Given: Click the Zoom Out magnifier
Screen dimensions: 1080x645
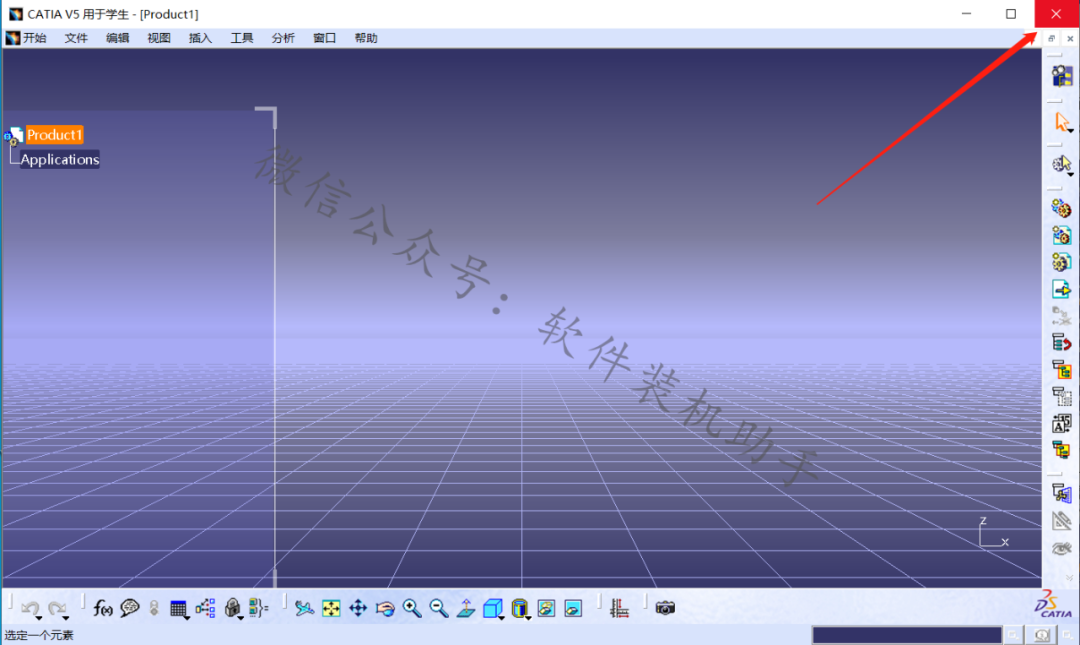Looking at the screenshot, I should pos(439,608).
